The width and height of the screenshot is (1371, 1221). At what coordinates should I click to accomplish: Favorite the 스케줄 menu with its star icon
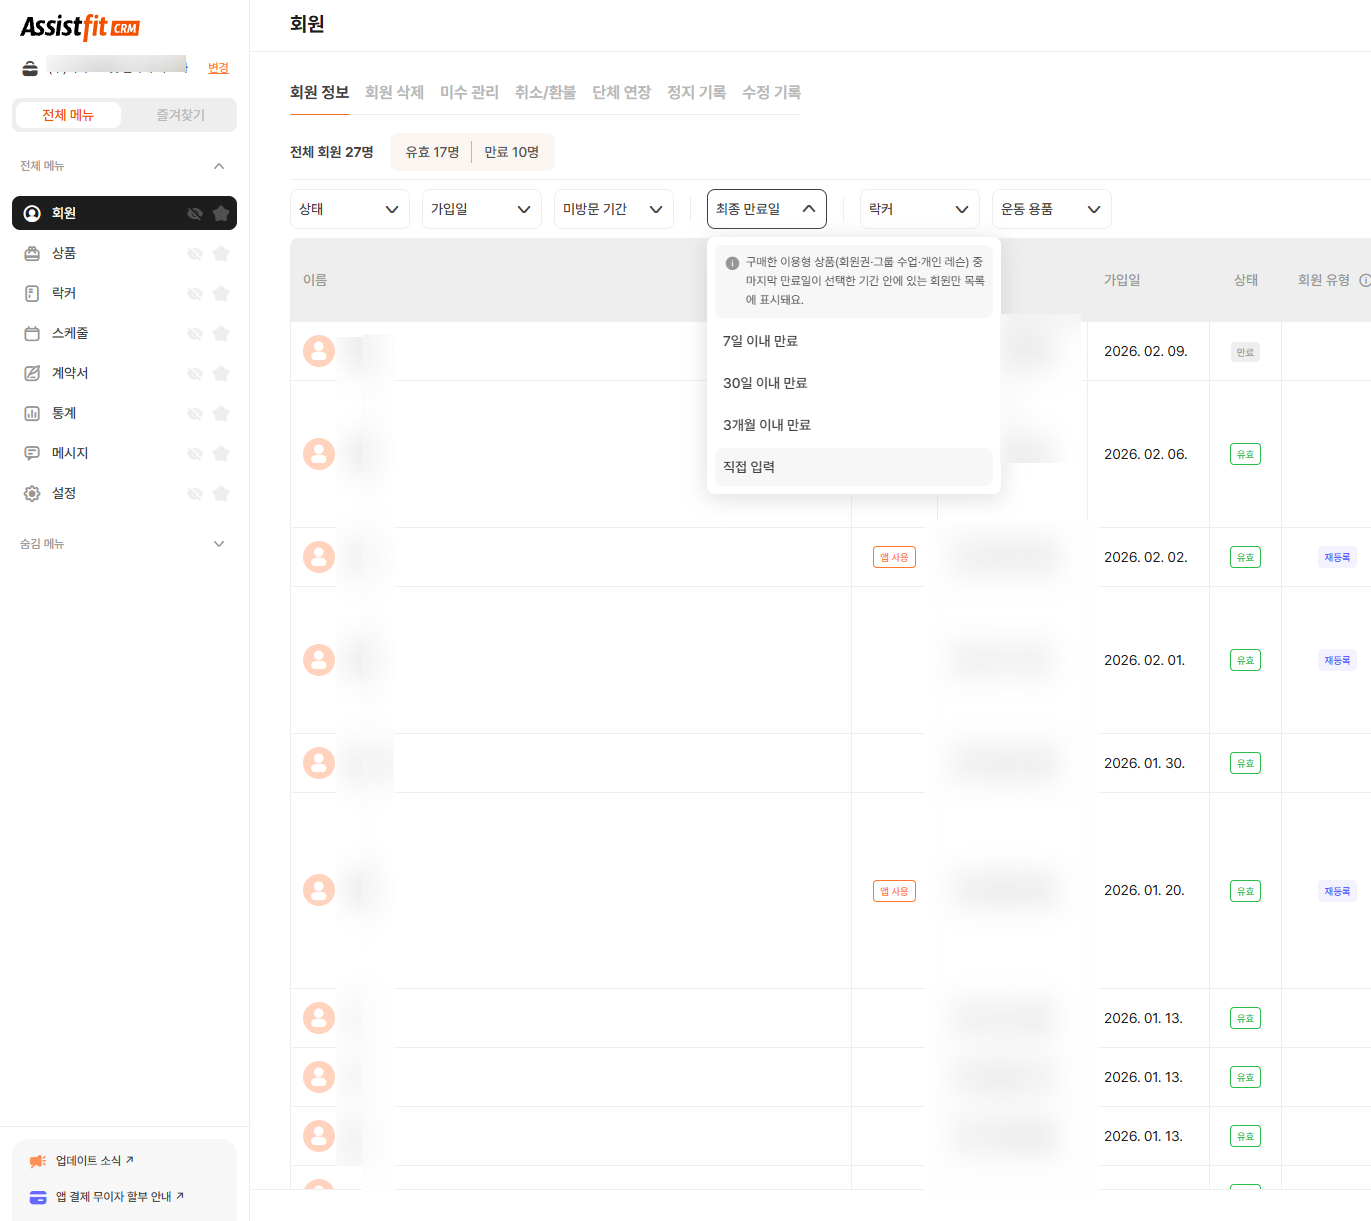coord(220,333)
